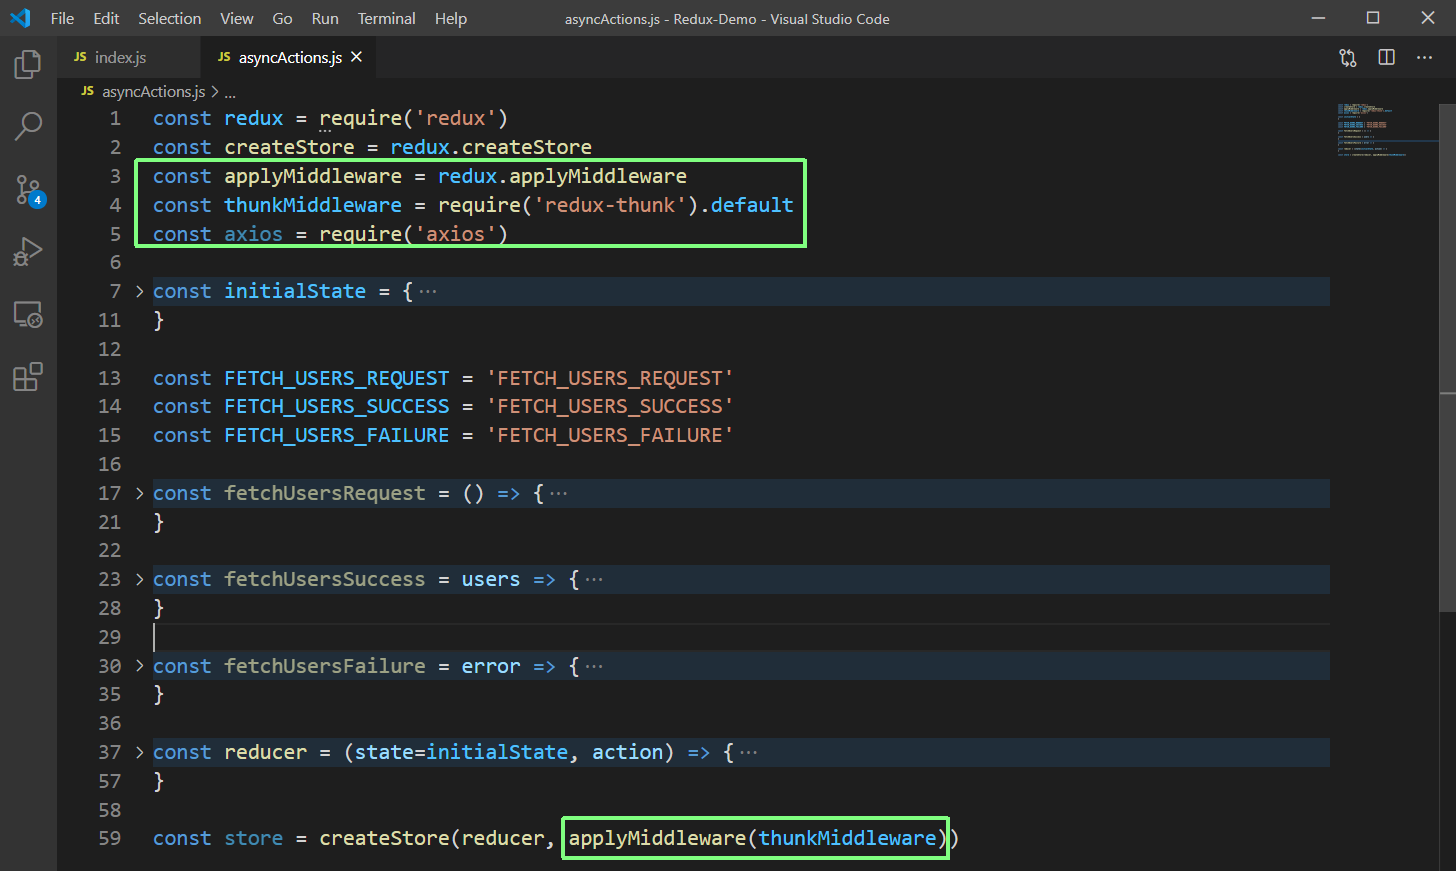Image resolution: width=1456 pixels, height=871 pixels.
Task: Click JS file icon on index.js tab
Action: pos(80,57)
